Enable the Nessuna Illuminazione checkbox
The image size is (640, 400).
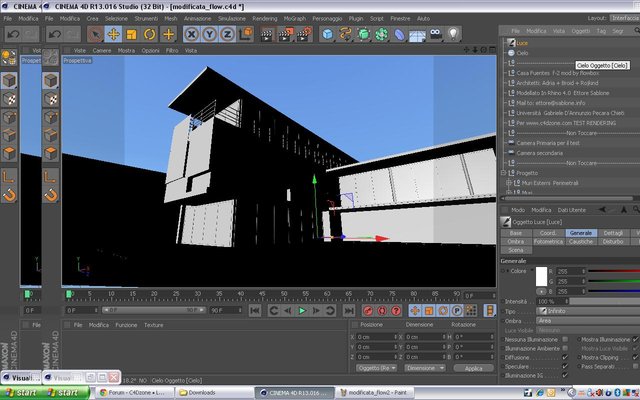[x=565, y=339]
